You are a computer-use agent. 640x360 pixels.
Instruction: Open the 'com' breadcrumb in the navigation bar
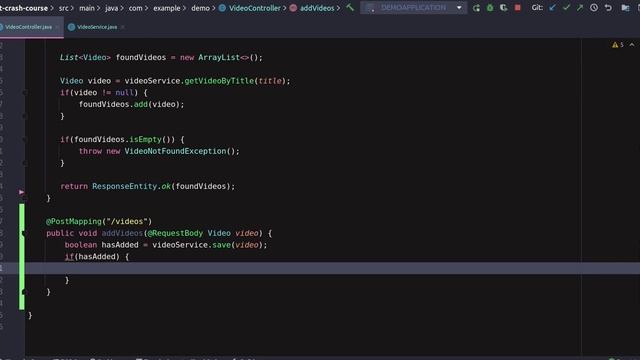click(136, 8)
